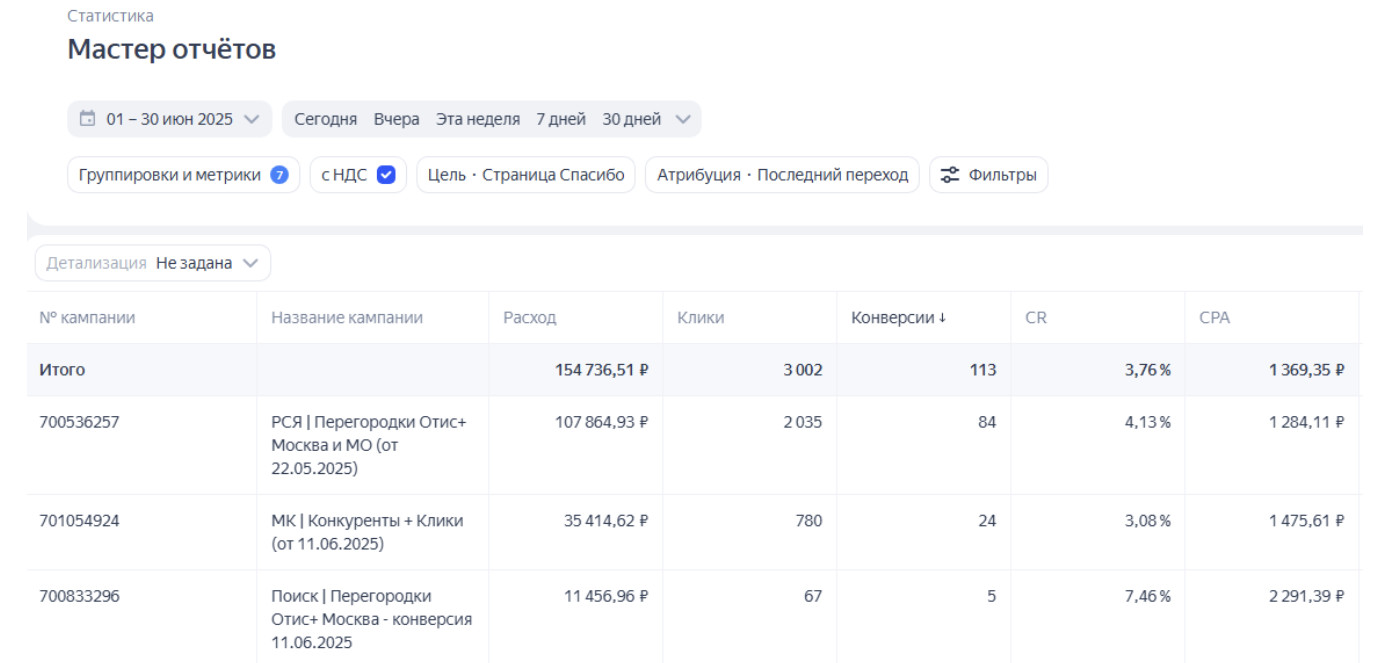Image resolution: width=1376 pixels, height=663 pixels.
Task: Switch to the 7 дней period
Action: click(x=561, y=119)
